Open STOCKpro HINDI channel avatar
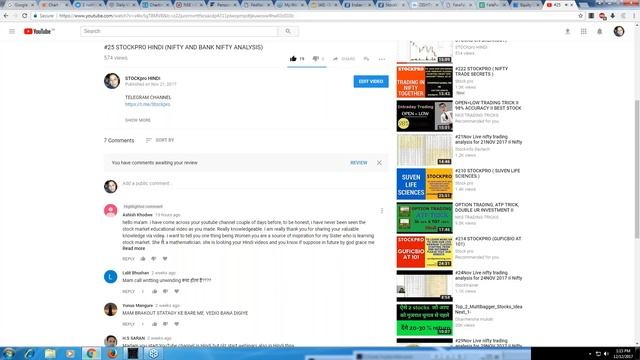The height and width of the screenshot is (360, 640). pos(112,81)
